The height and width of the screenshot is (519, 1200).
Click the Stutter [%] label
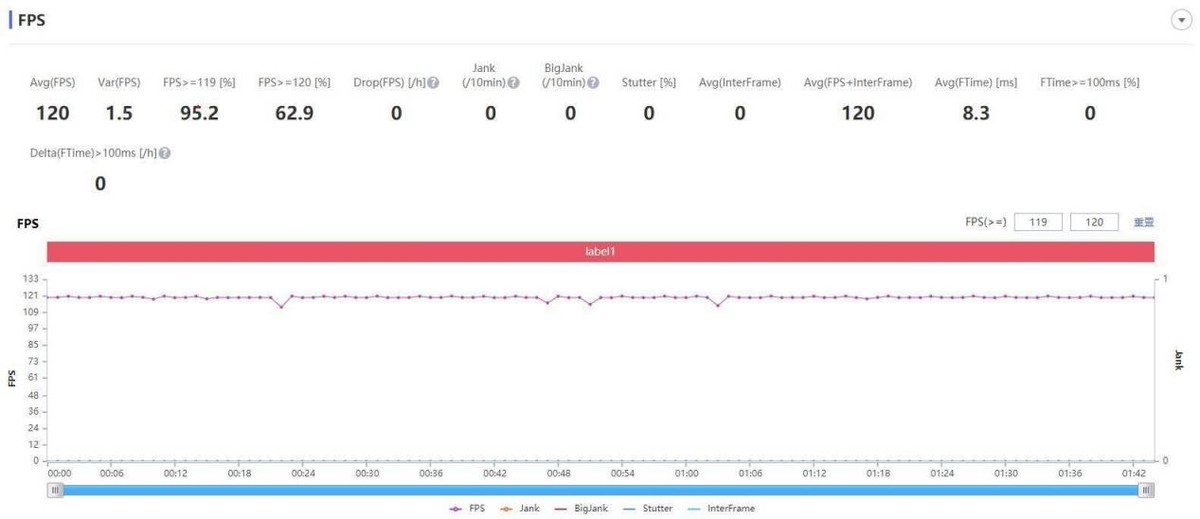click(649, 83)
